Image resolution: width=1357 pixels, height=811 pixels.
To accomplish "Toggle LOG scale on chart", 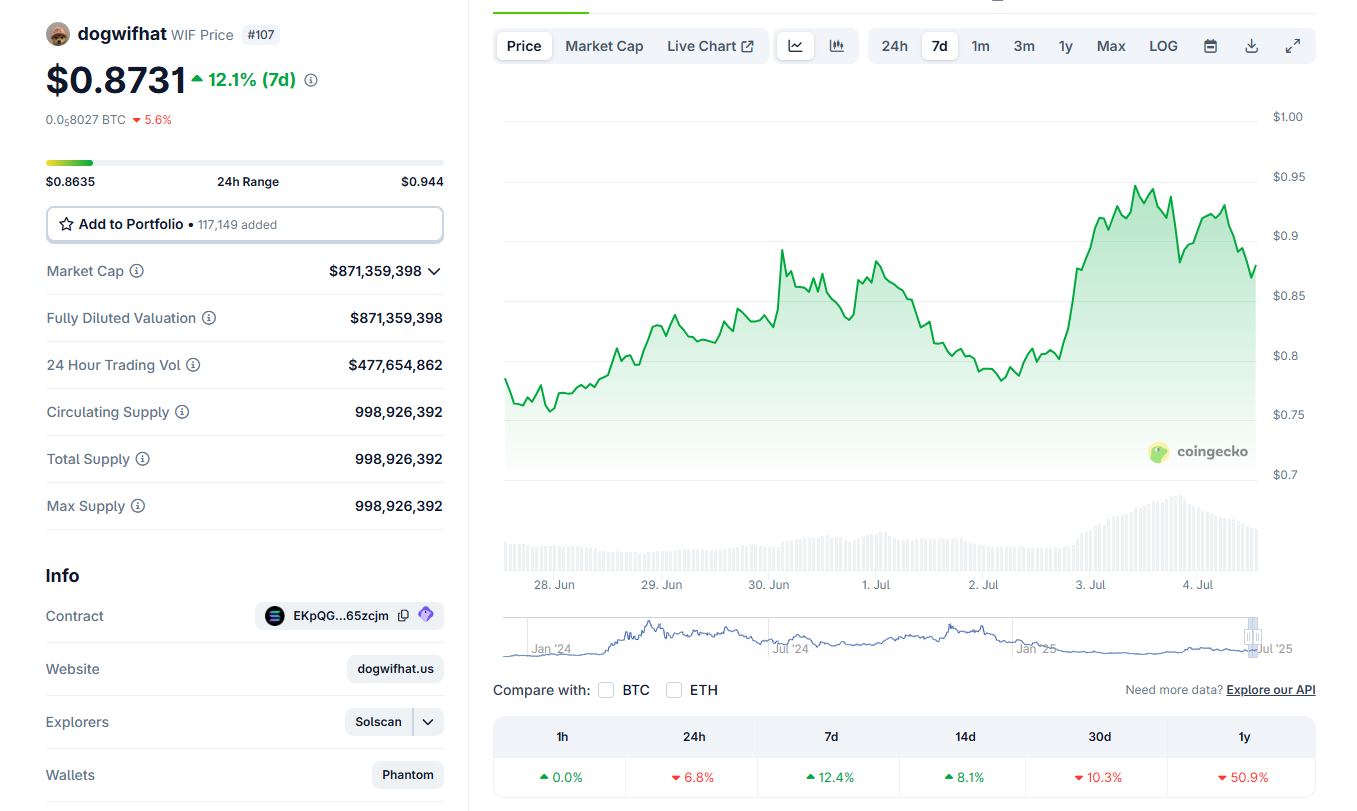I will point(1164,46).
